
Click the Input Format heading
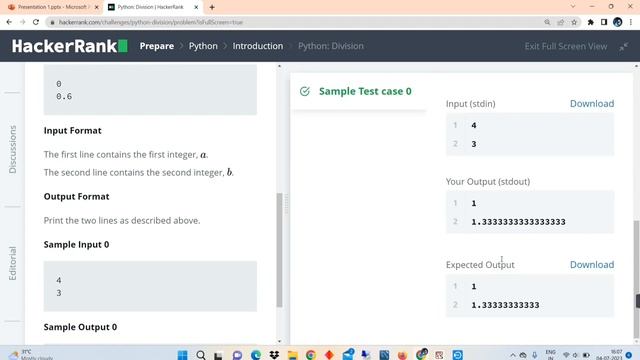tap(73, 131)
